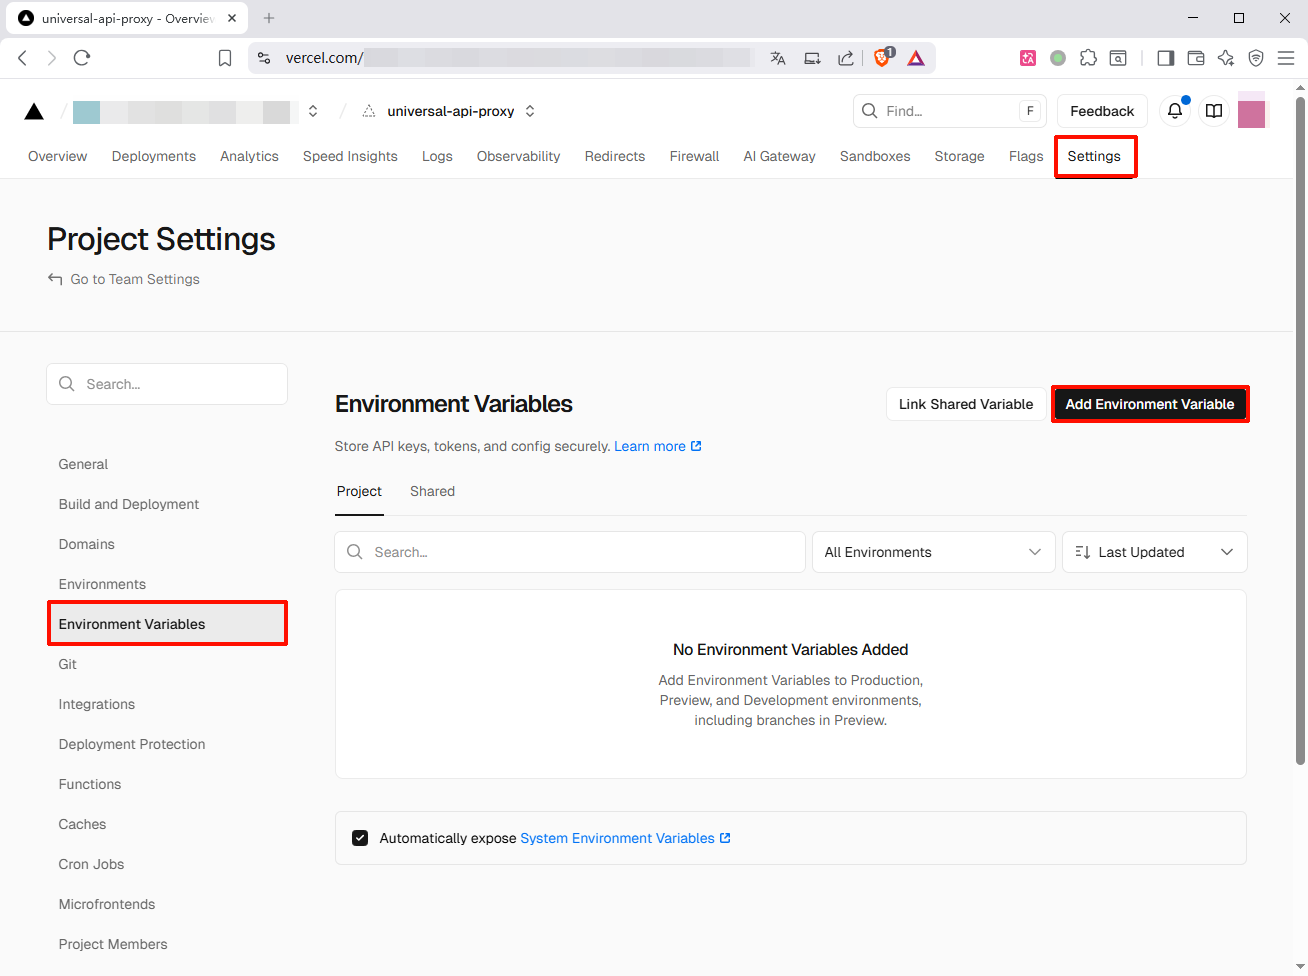Open the browser extensions puzzle icon
1308x976 pixels.
1088,58
